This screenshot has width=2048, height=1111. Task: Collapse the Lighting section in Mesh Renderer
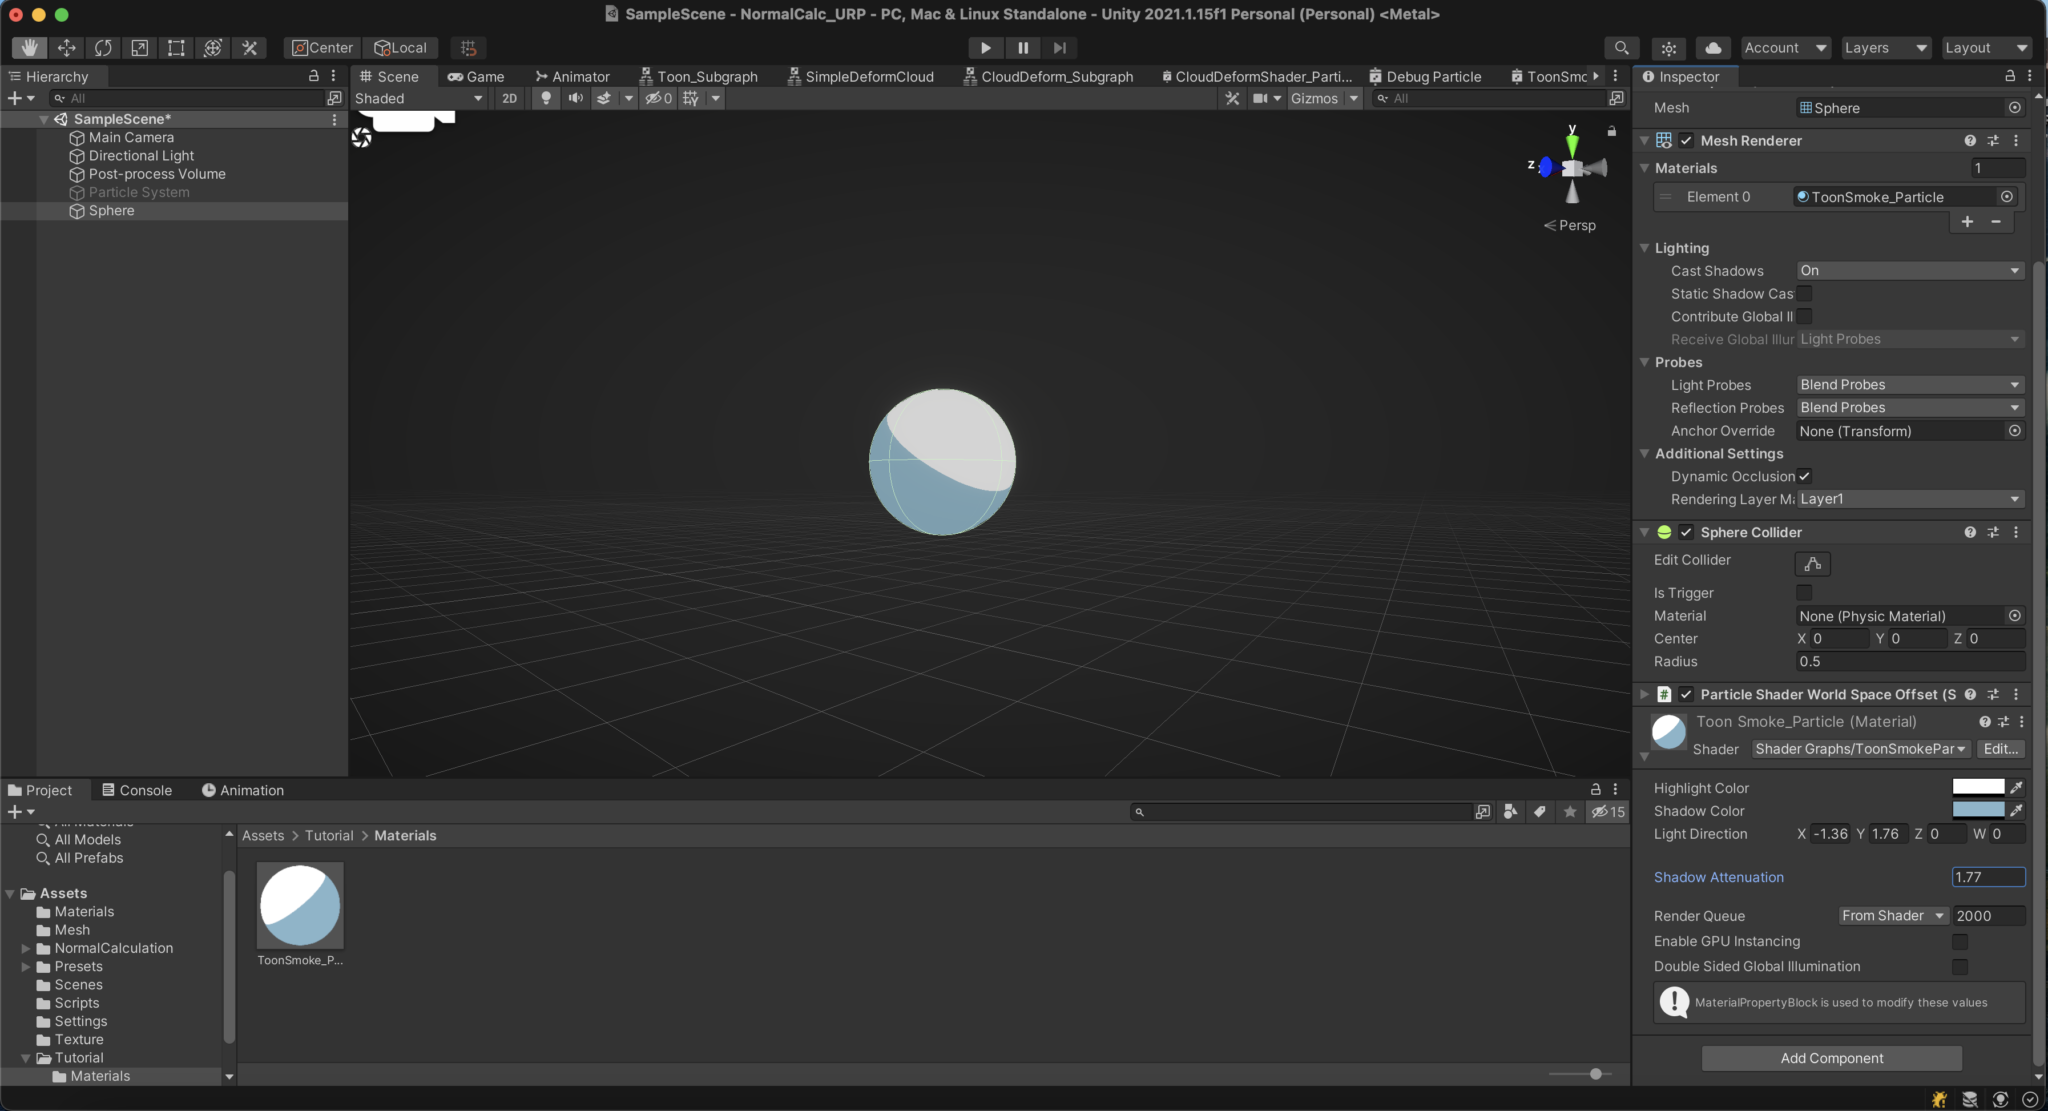(1646, 248)
